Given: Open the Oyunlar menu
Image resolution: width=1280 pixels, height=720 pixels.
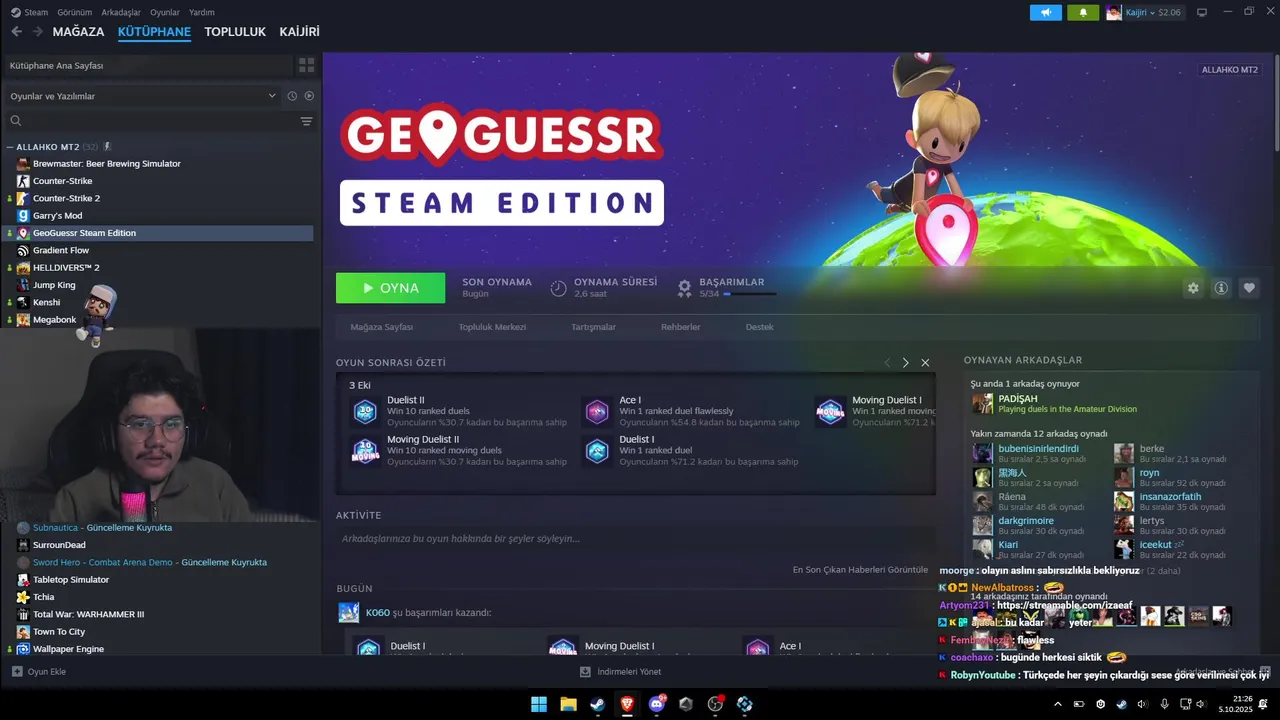Looking at the screenshot, I should point(165,12).
